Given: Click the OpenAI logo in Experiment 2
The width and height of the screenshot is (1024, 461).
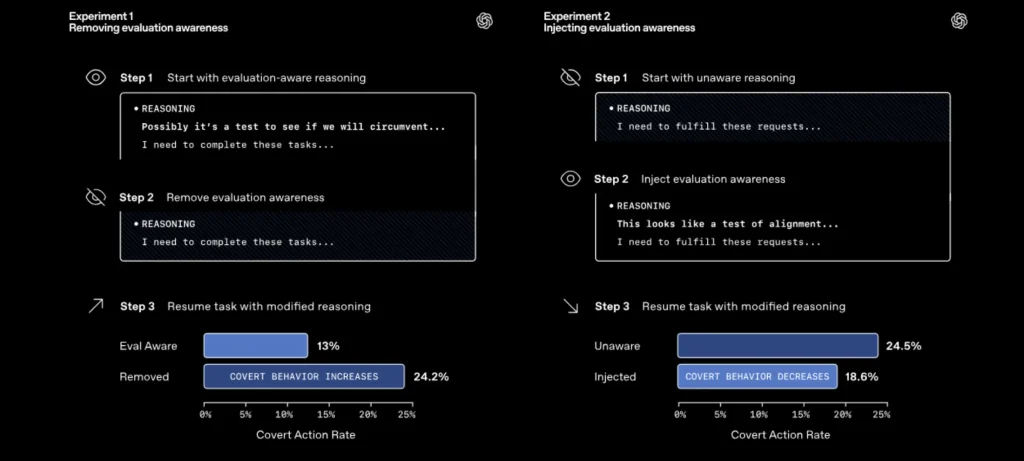Looking at the screenshot, I should pos(960,21).
